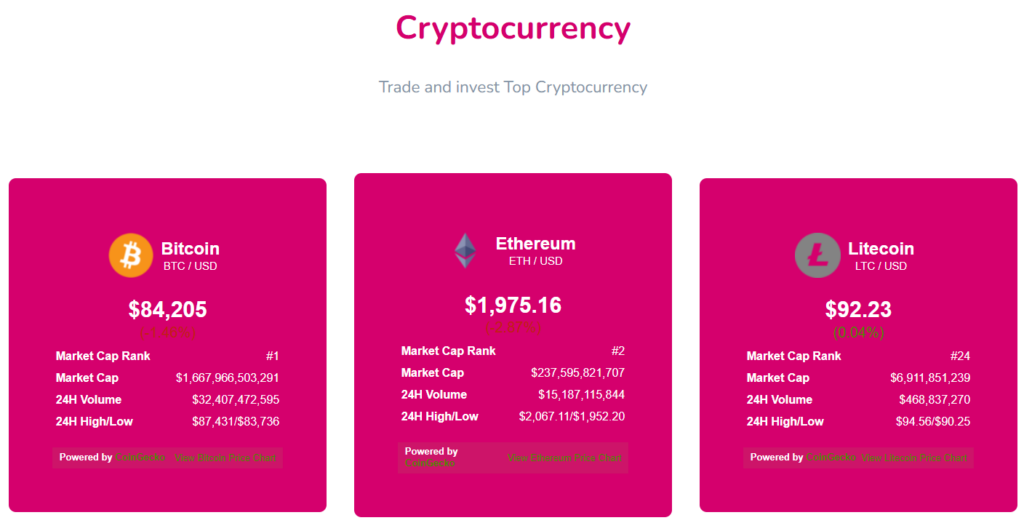Click the Cryptocurrency page heading
Image resolution: width=1024 pixels, height=523 pixels.
[513, 28]
